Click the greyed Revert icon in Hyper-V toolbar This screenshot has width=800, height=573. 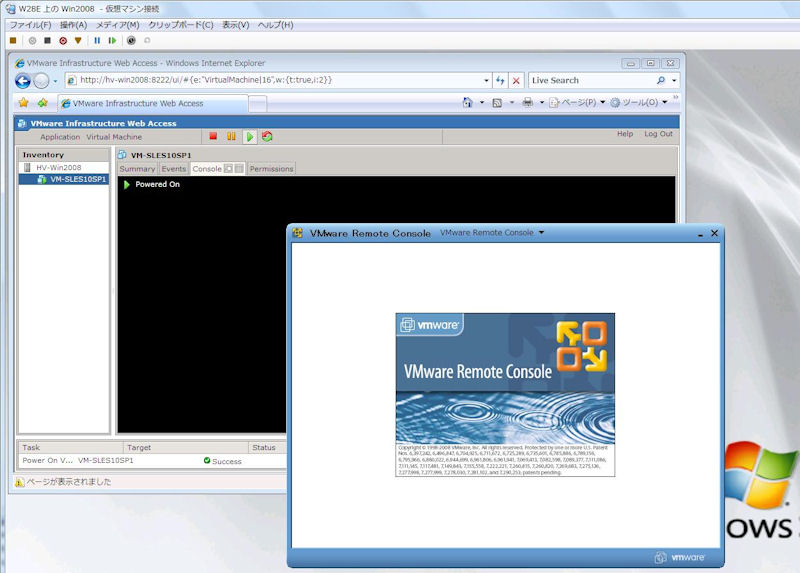click(147, 40)
